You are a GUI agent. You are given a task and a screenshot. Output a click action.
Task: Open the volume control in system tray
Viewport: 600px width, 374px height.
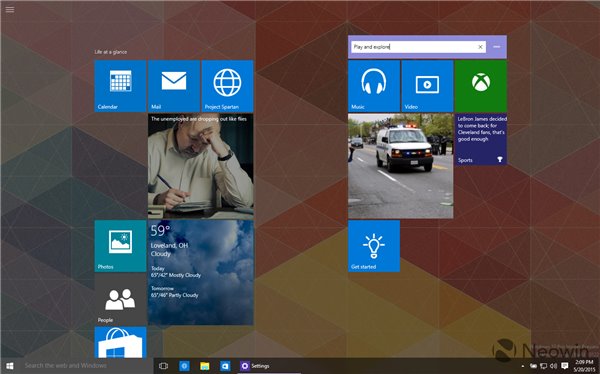pyautogui.click(x=553, y=366)
